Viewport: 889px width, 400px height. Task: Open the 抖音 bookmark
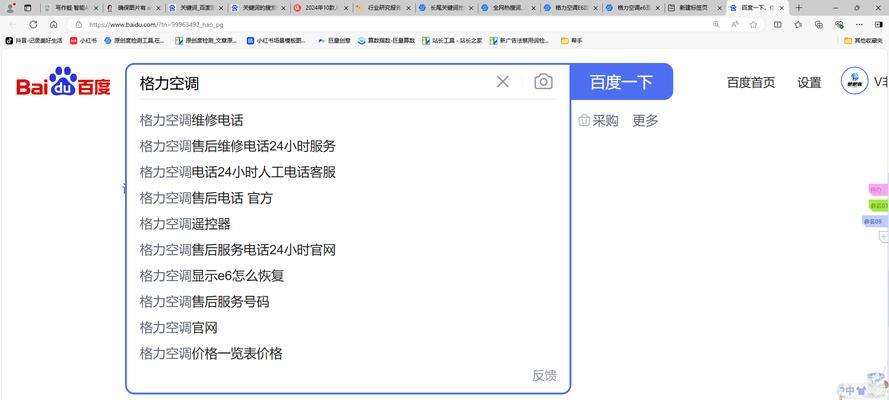(x=33, y=41)
